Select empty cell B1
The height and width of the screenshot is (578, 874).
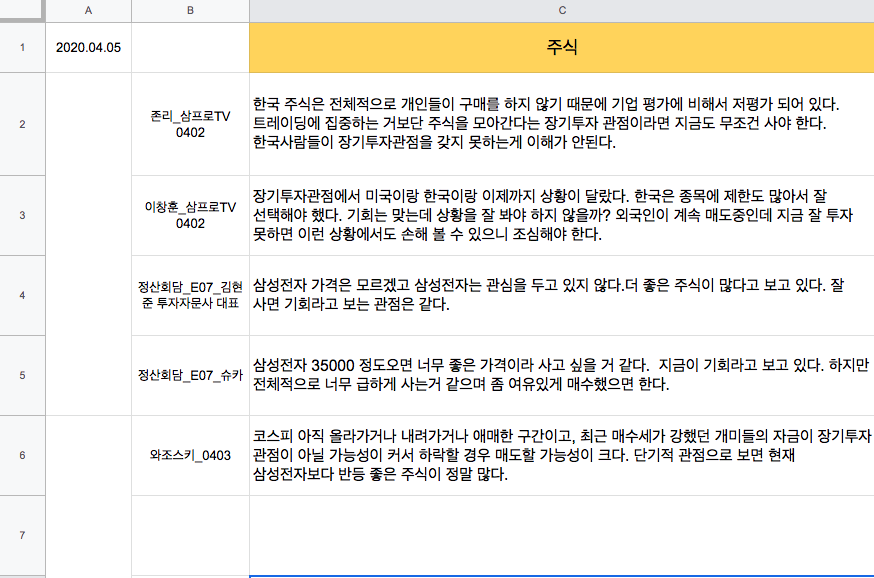pyautogui.click(x=190, y=47)
